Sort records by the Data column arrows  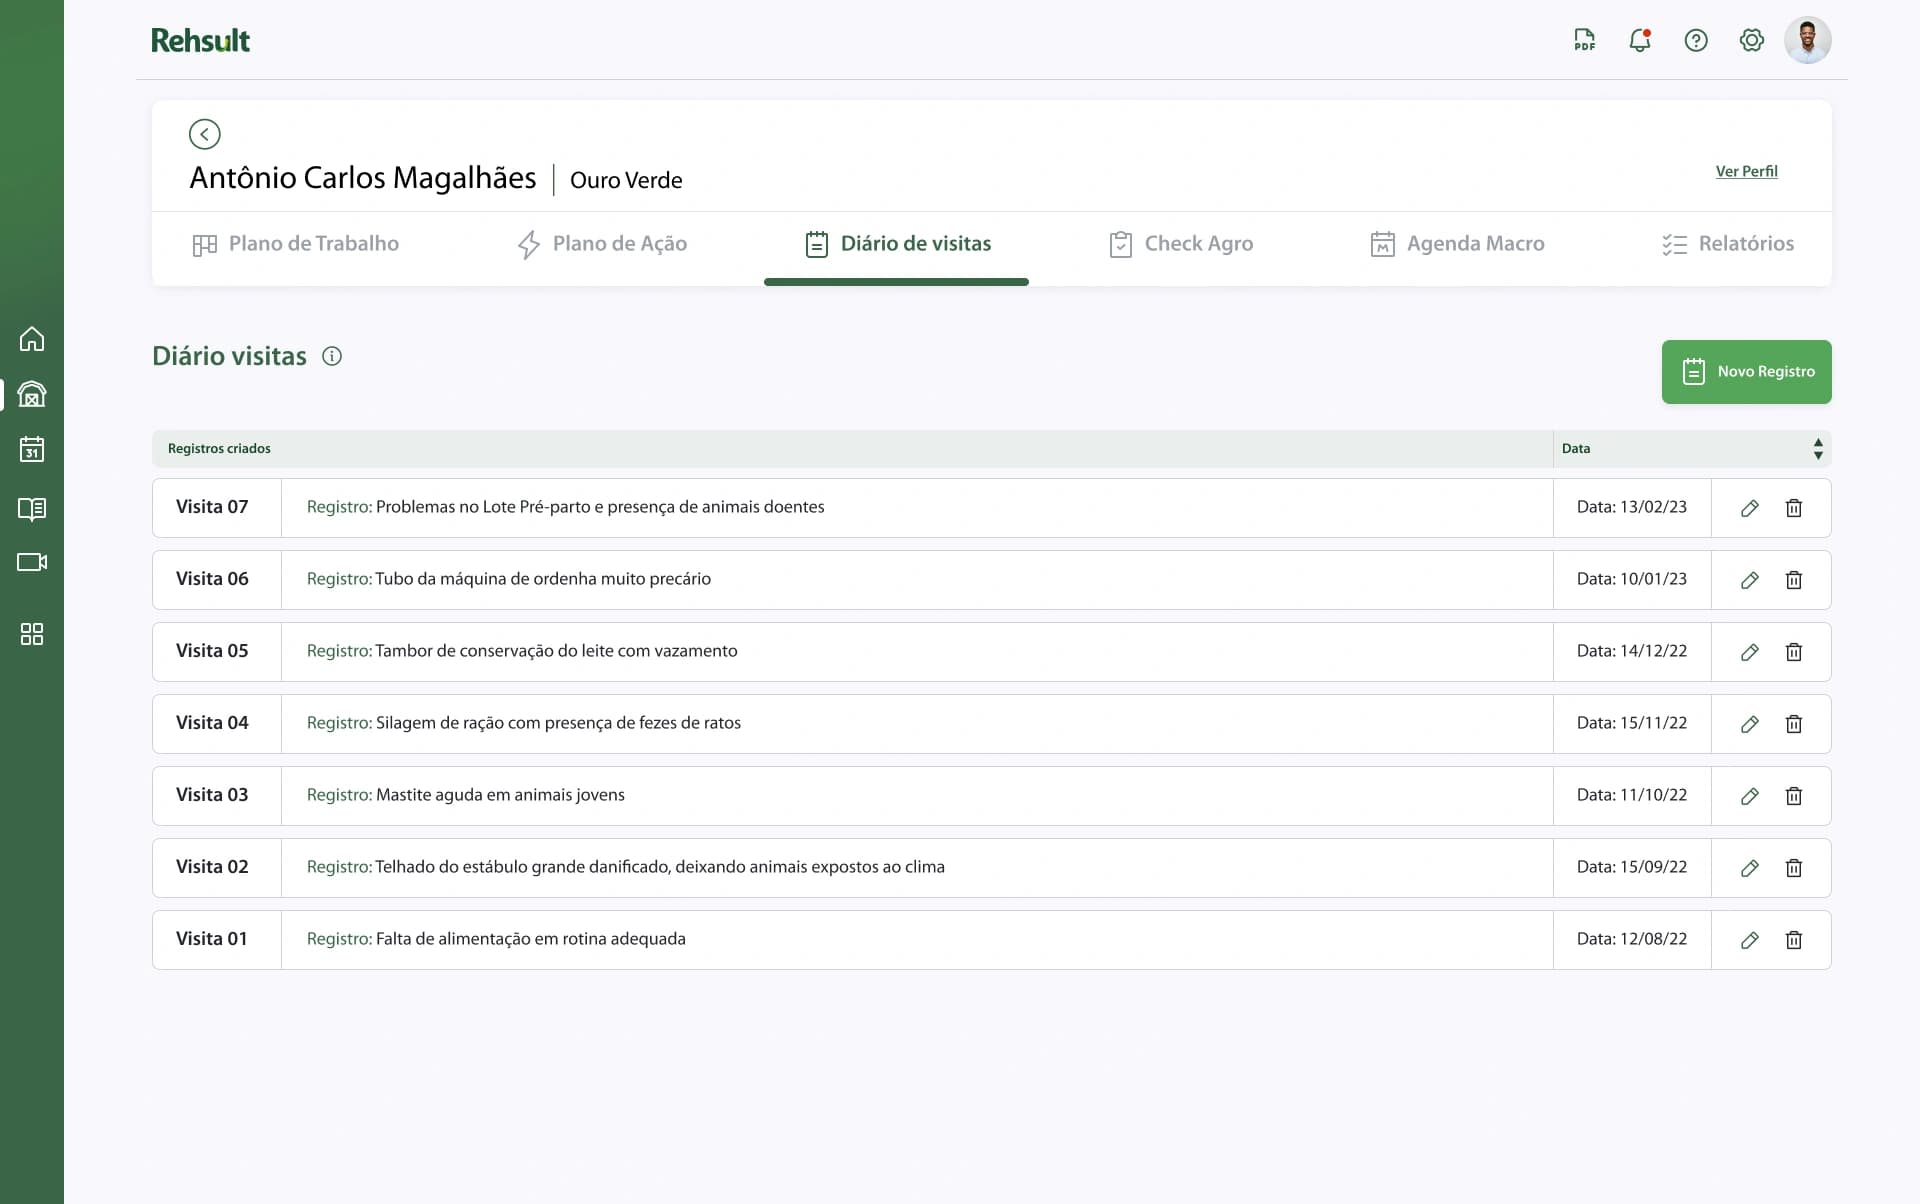pyautogui.click(x=1818, y=449)
